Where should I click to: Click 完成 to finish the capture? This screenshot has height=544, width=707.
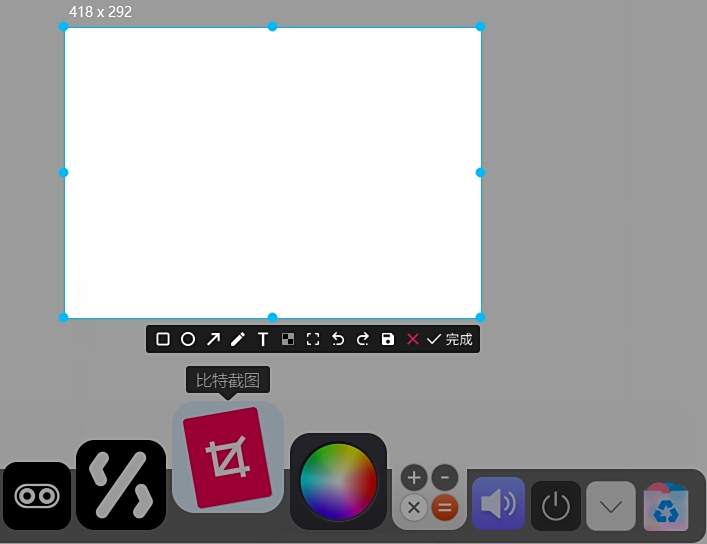[x=450, y=339]
